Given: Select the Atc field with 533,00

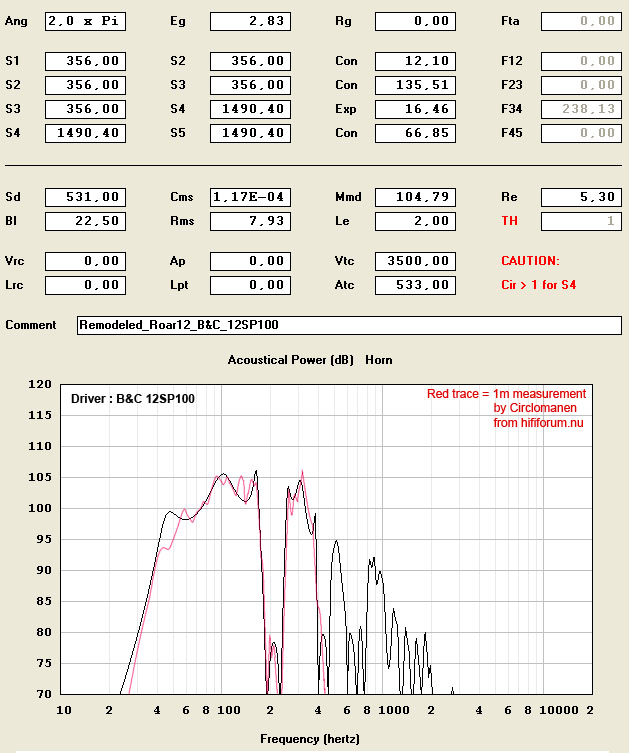Looking at the screenshot, I should coord(415,285).
